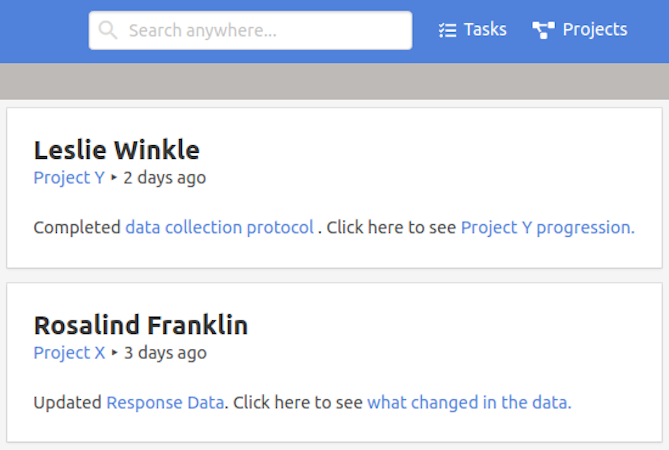Screen dimensions: 669x450
Task: Click the magnifying glass search icon
Action: point(108,30)
